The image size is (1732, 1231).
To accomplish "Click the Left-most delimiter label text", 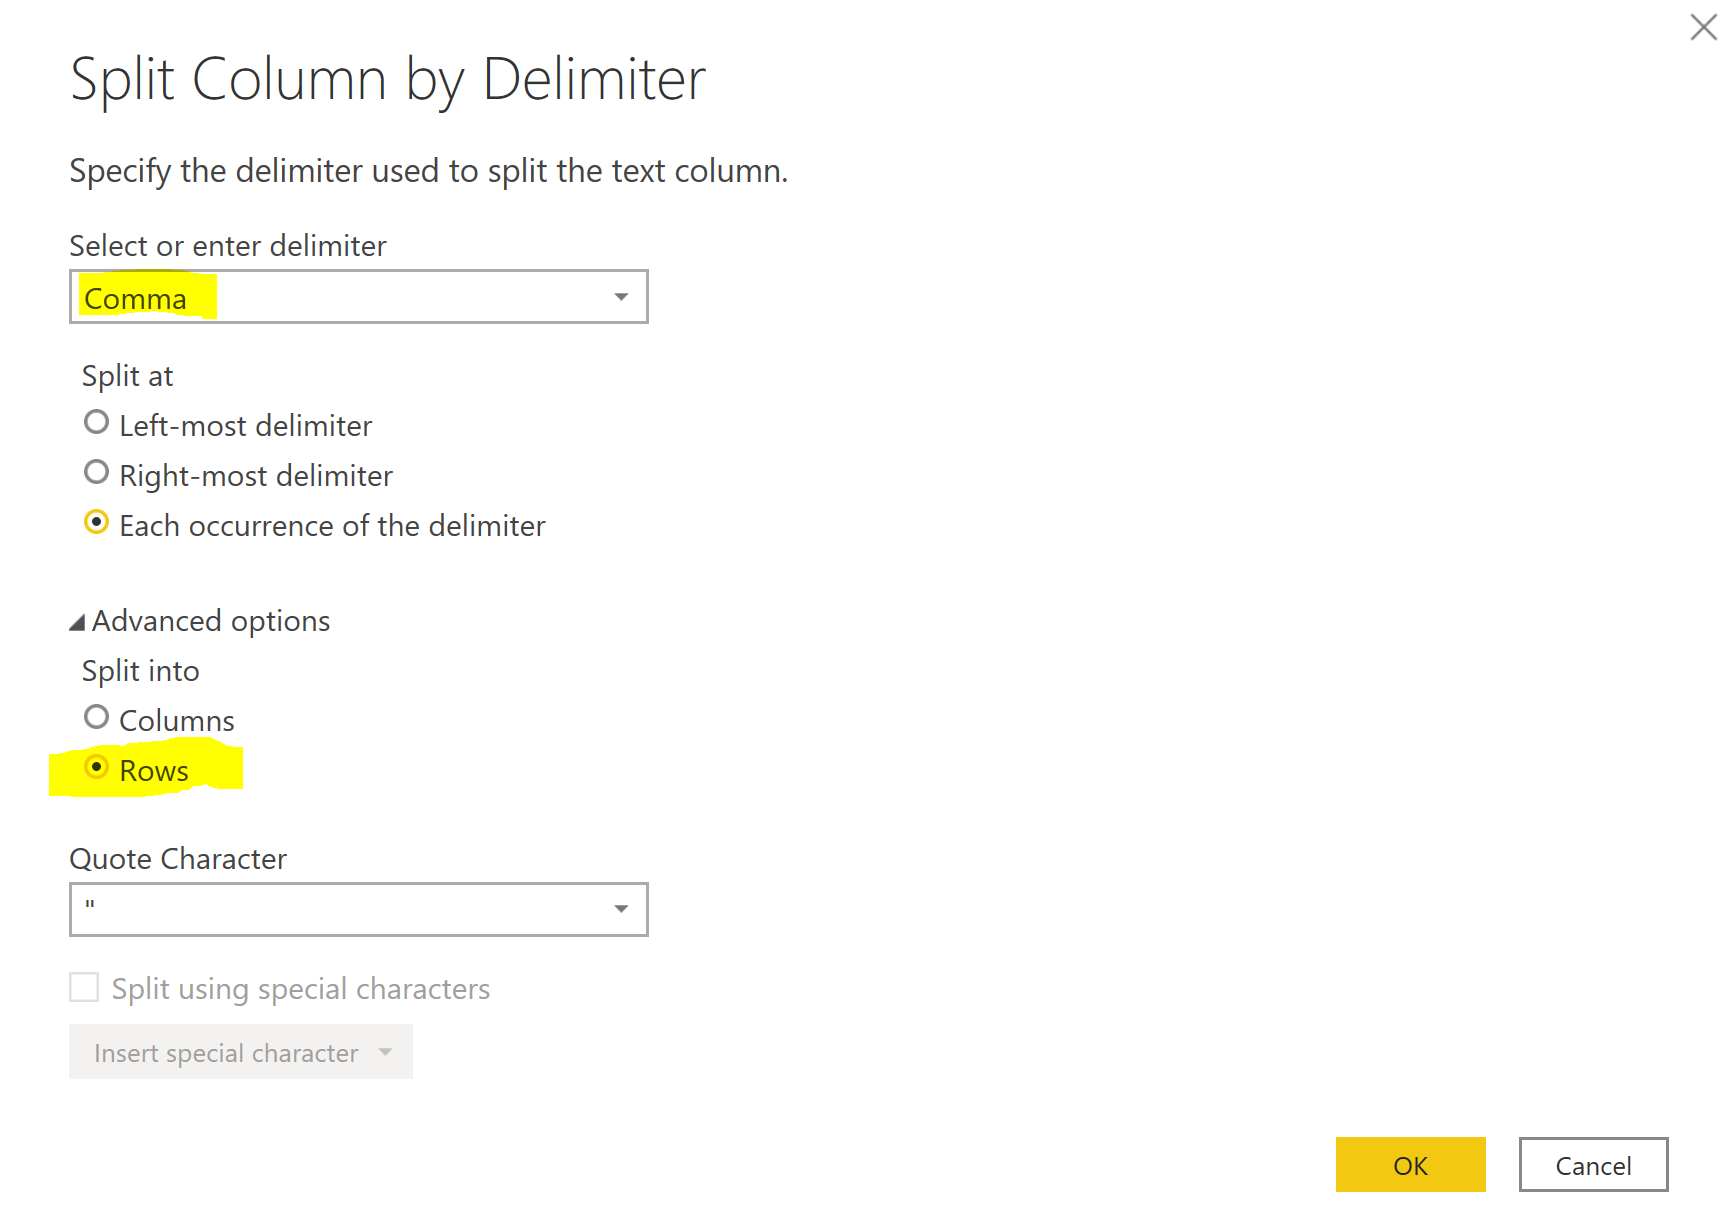I will [x=245, y=426].
